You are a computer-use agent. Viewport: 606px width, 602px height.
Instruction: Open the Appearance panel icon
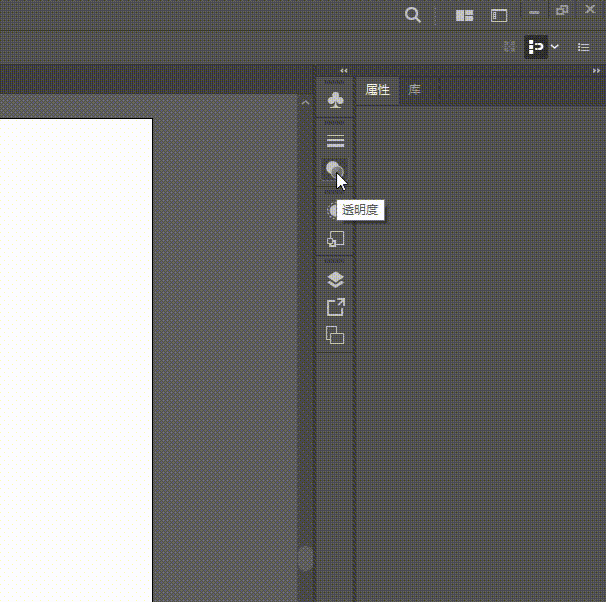(x=332, y=211)
